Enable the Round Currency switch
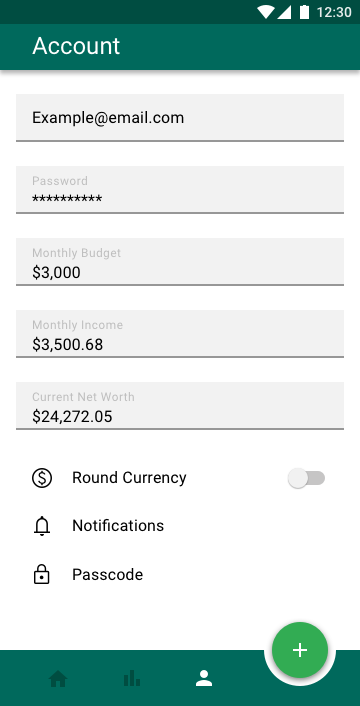 [x=306, y=478]
